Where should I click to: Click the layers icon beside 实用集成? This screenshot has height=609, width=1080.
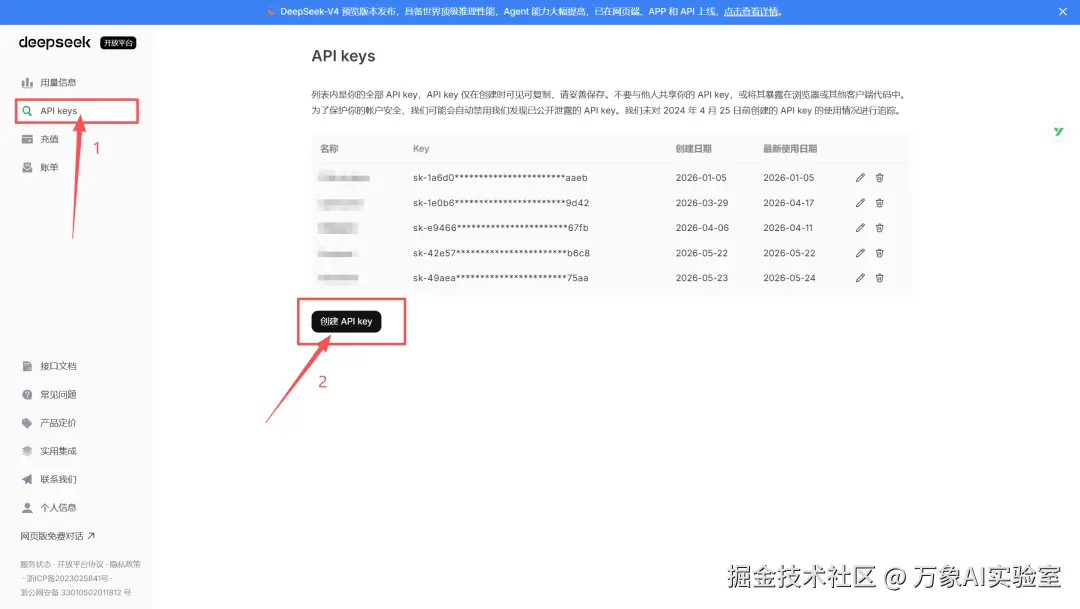[27, 451]
